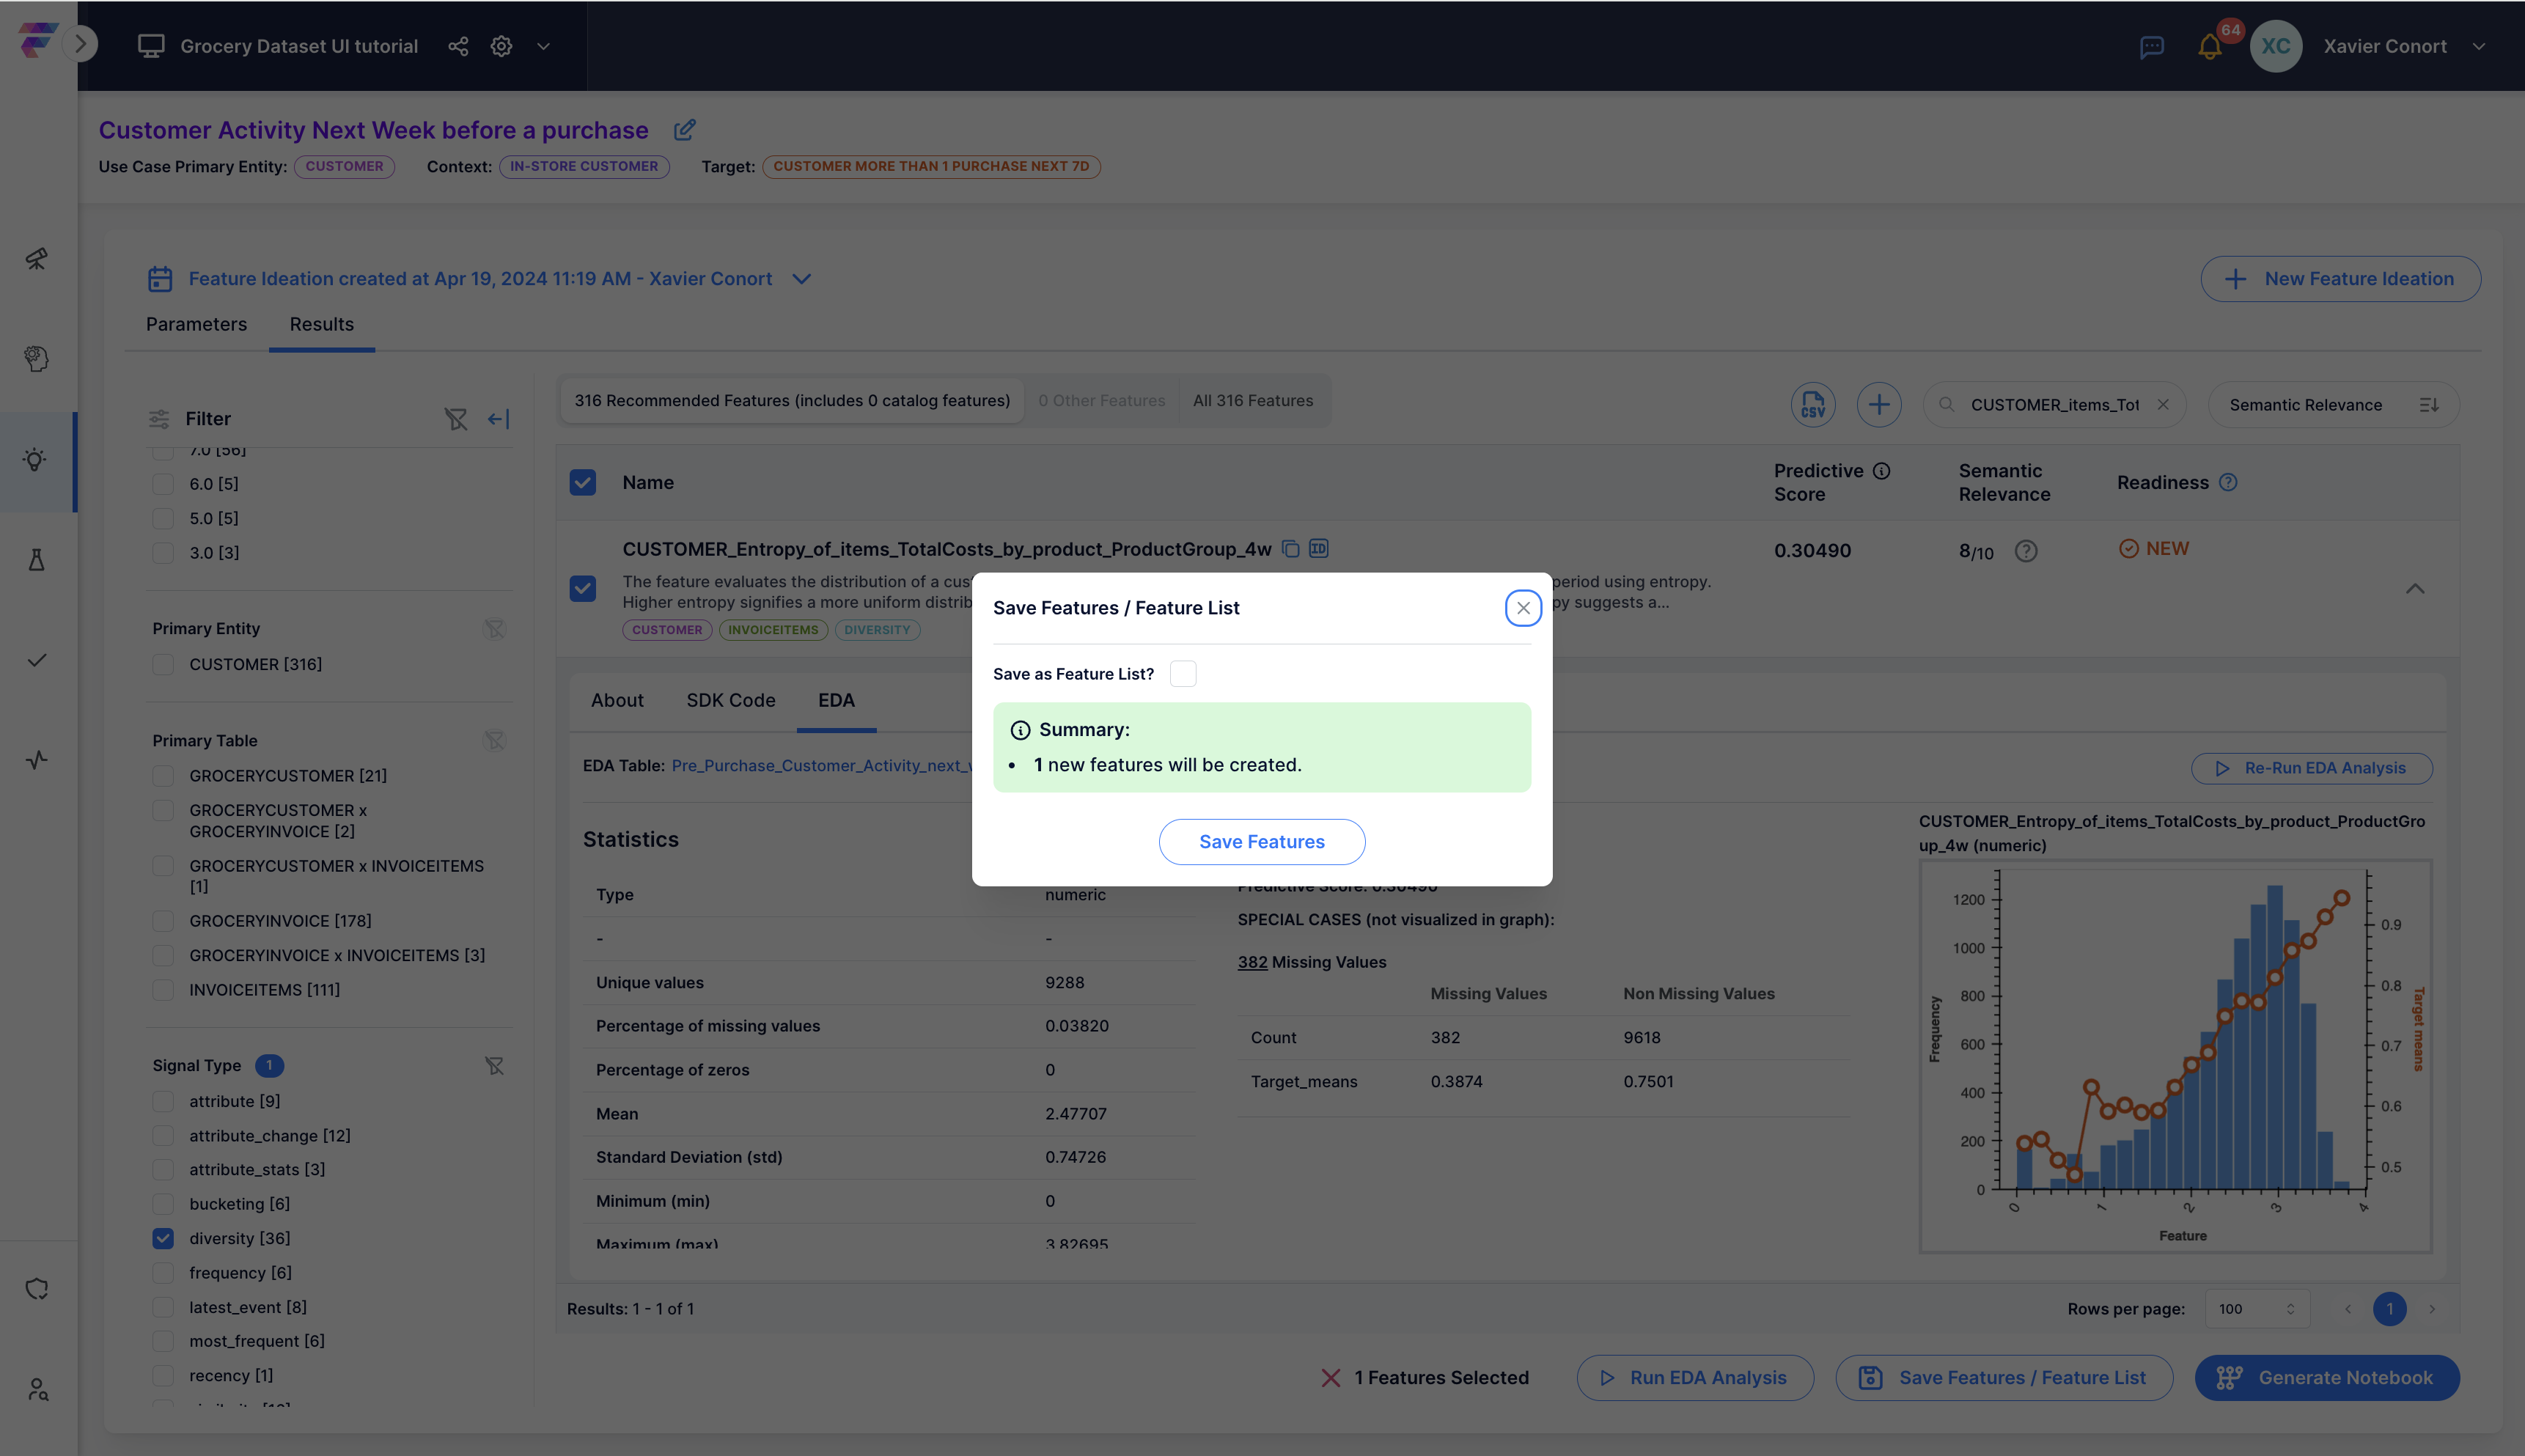Collapse the Filter panel arrow
Image resolution: width=2525 pixels, height=1456 pixels.
(x=499, y=419)
